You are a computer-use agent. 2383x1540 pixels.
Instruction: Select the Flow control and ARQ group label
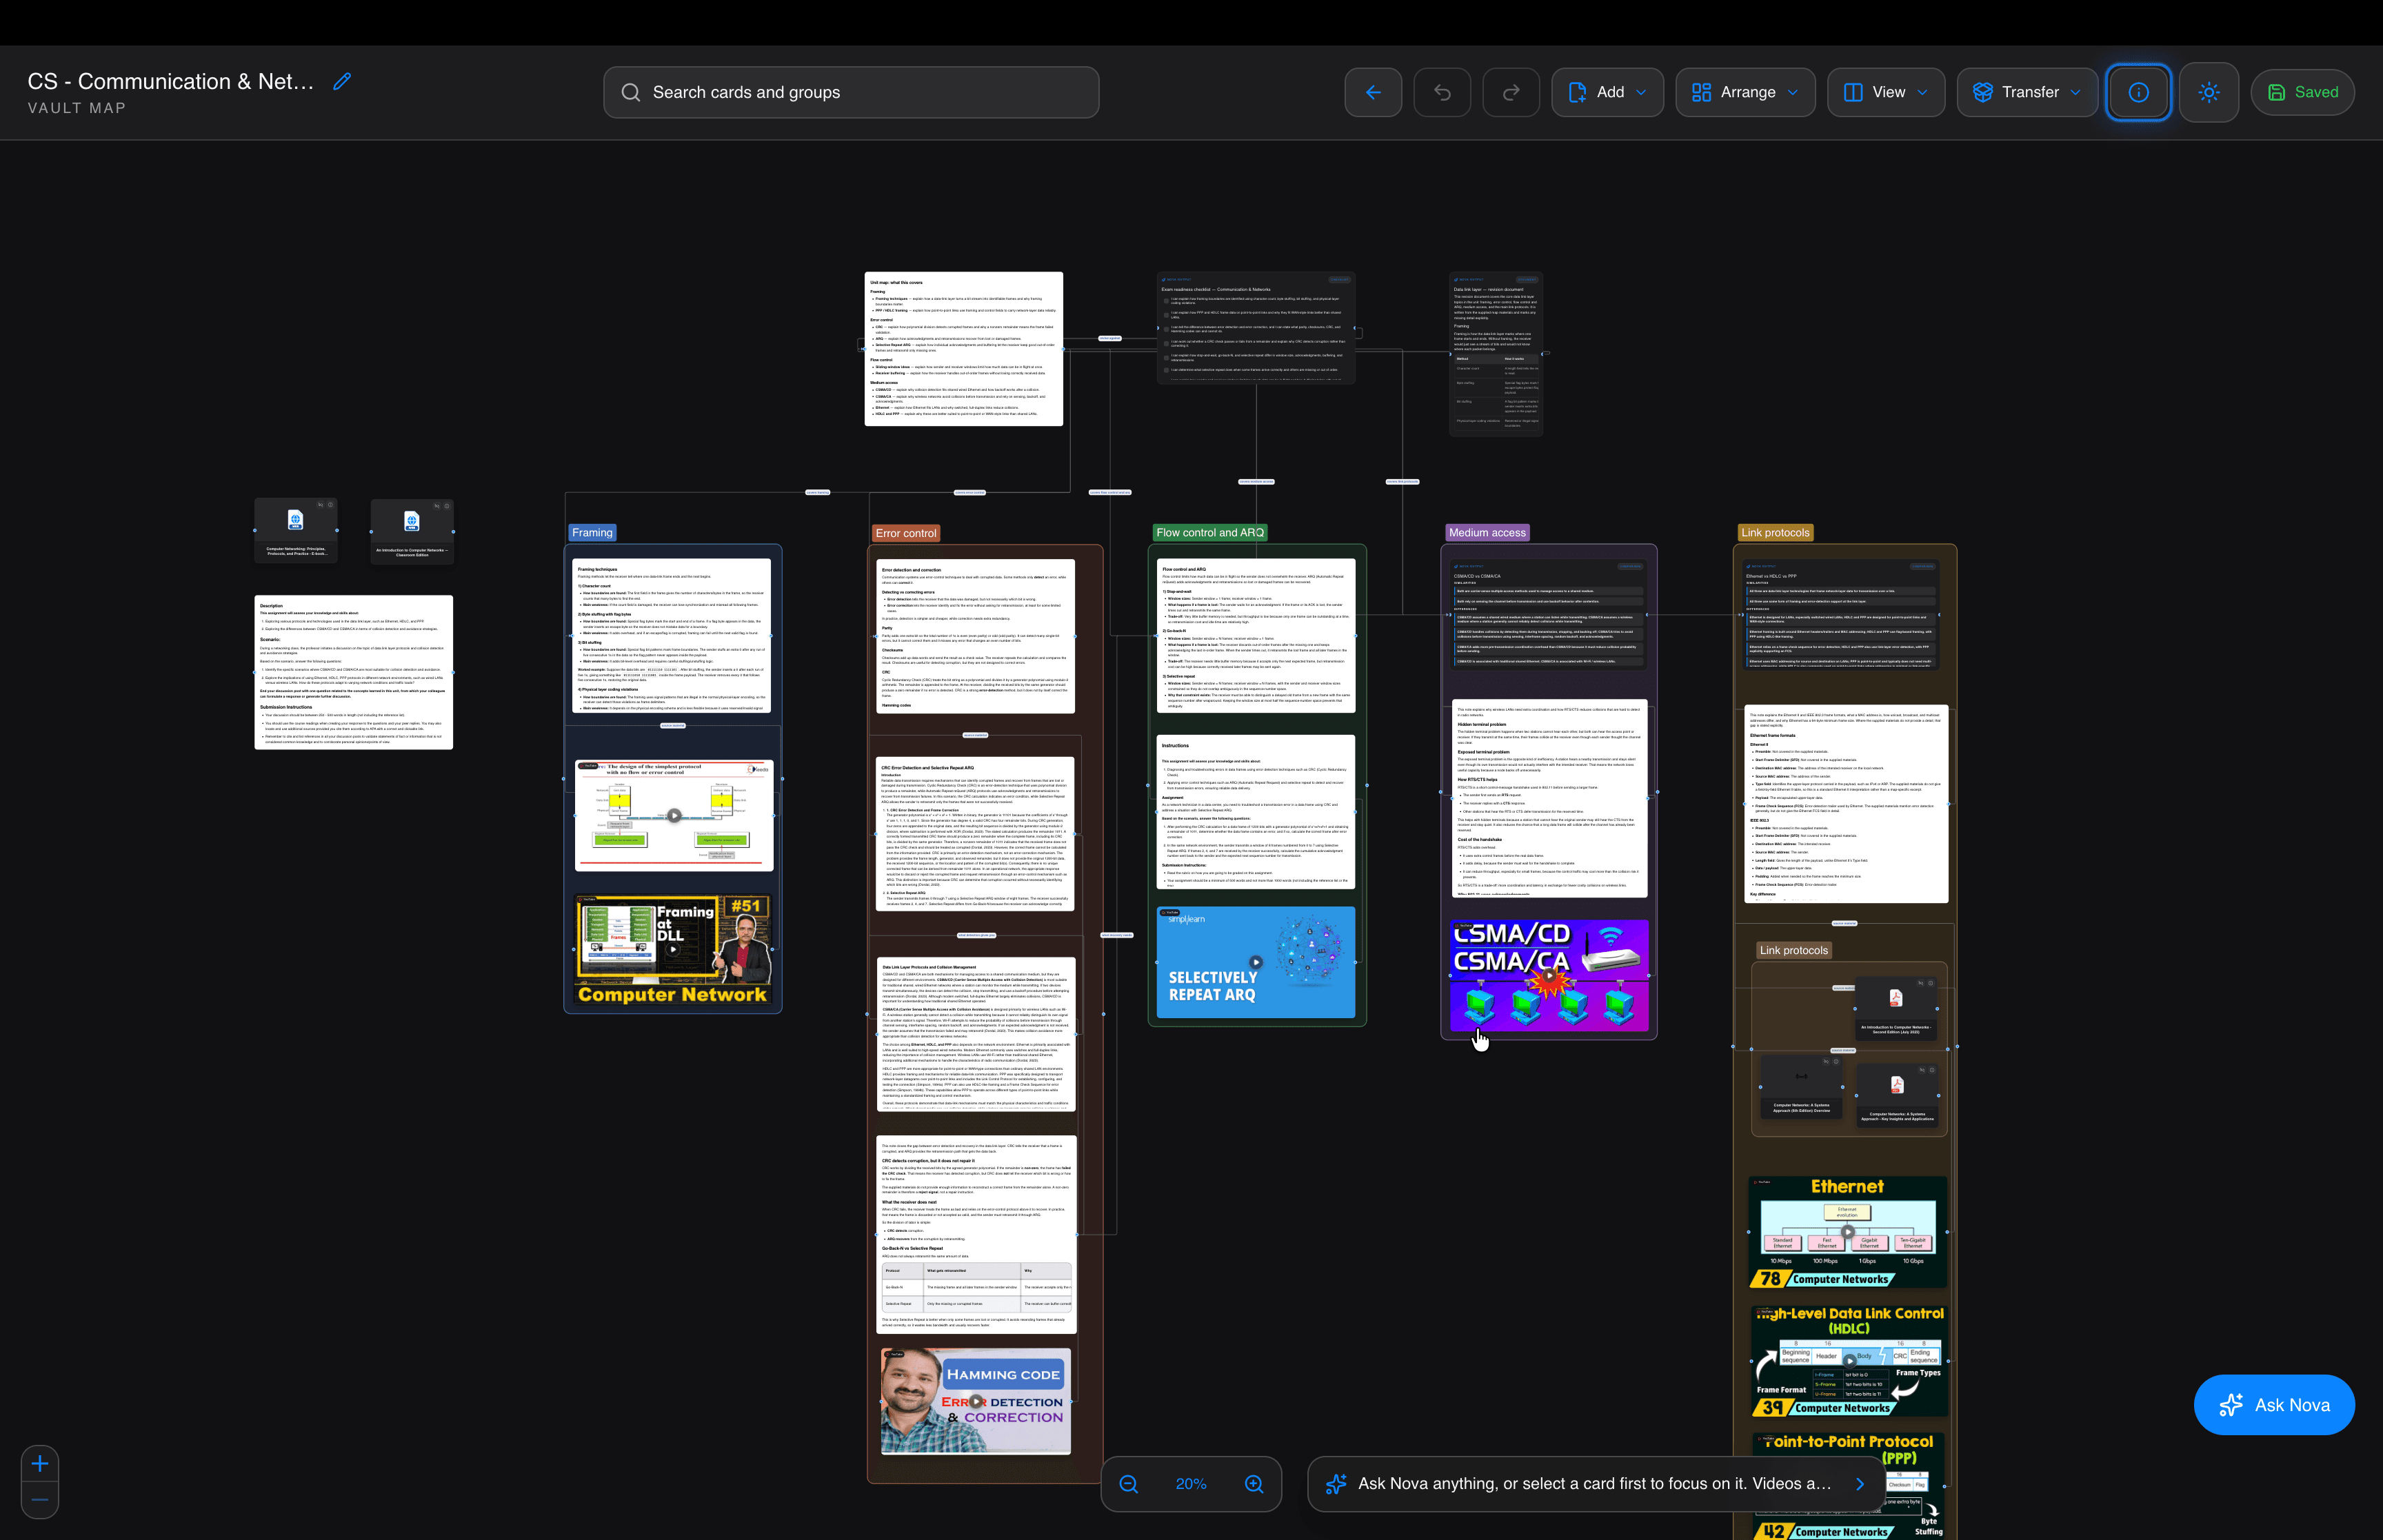pyautogui.click(x=1210, y=533)
